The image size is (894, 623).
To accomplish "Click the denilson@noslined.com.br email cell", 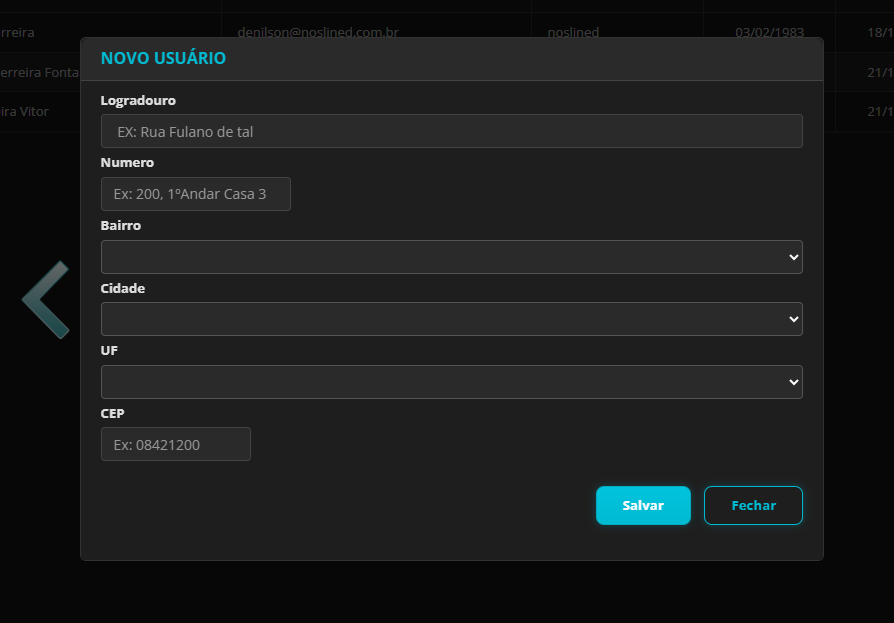I will tap(318, 32).
